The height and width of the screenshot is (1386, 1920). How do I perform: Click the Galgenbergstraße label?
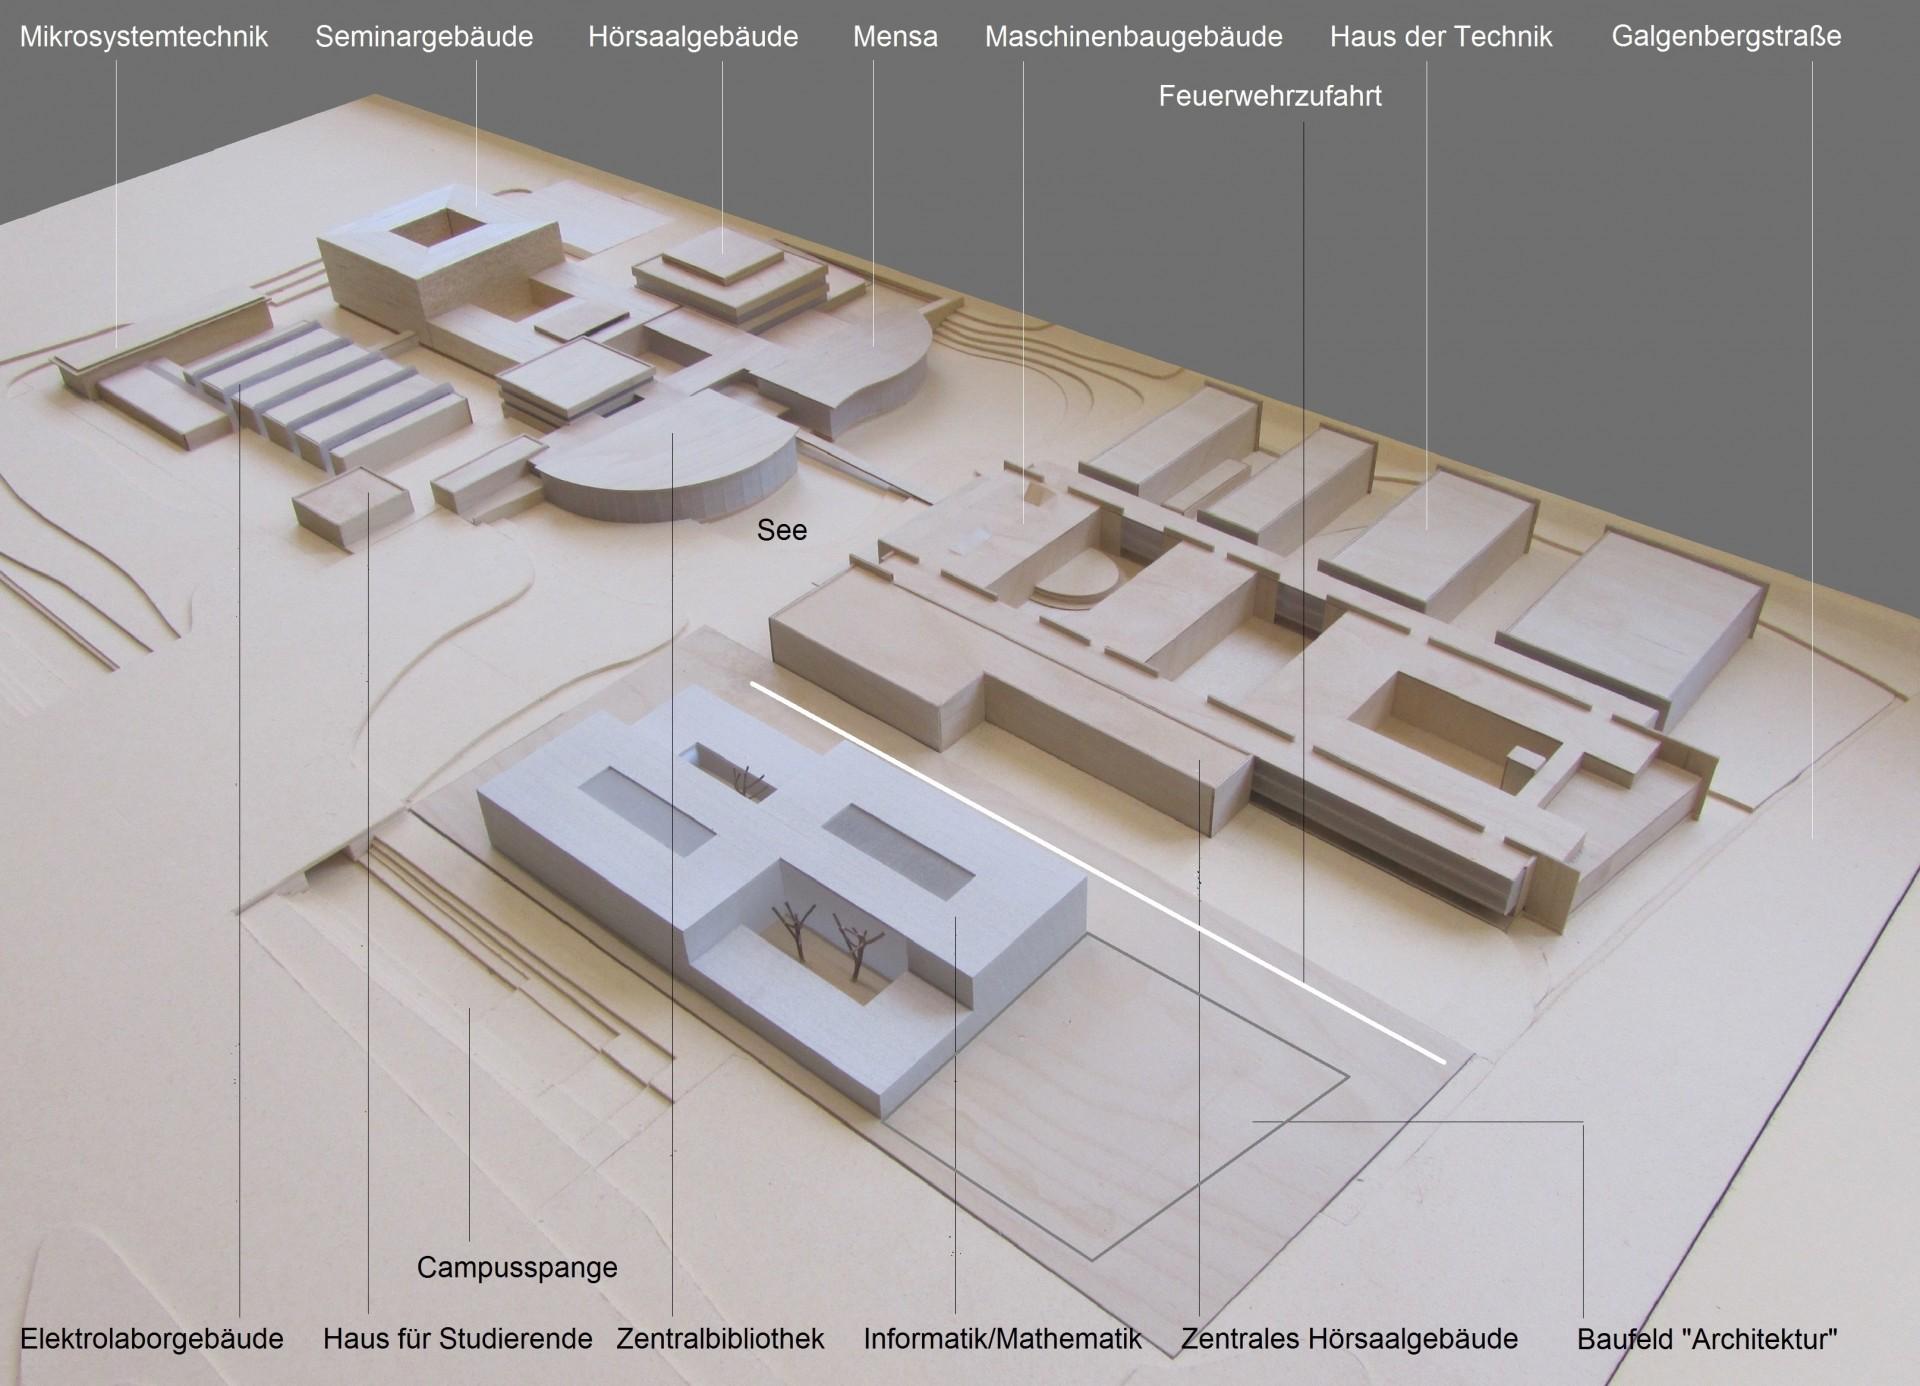tap(1726, 37)
